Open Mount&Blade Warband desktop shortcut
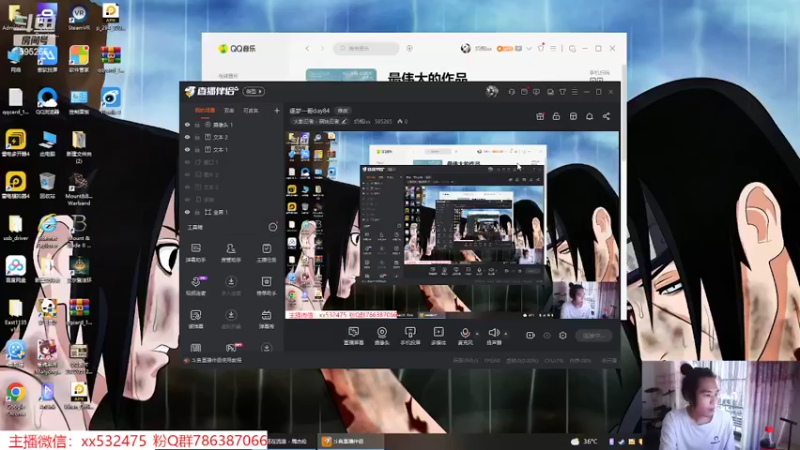This screenshot has width=800, height=450. click(x=79, y=189)
